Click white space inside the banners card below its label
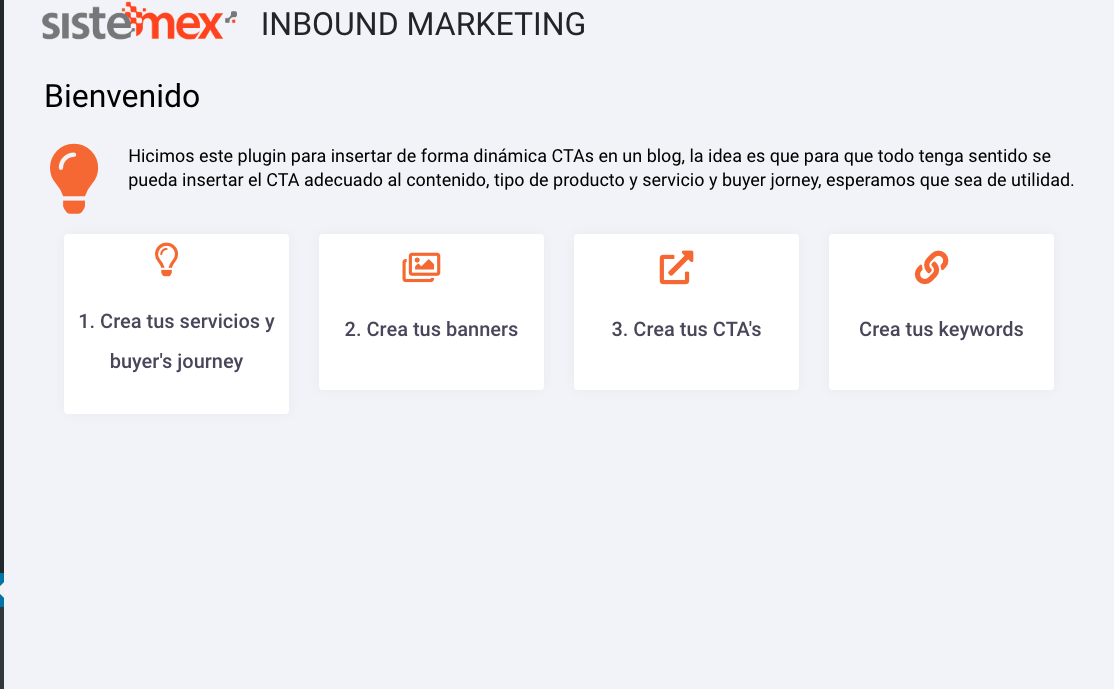The image size is (1114, 689). (x=431, y=366)
